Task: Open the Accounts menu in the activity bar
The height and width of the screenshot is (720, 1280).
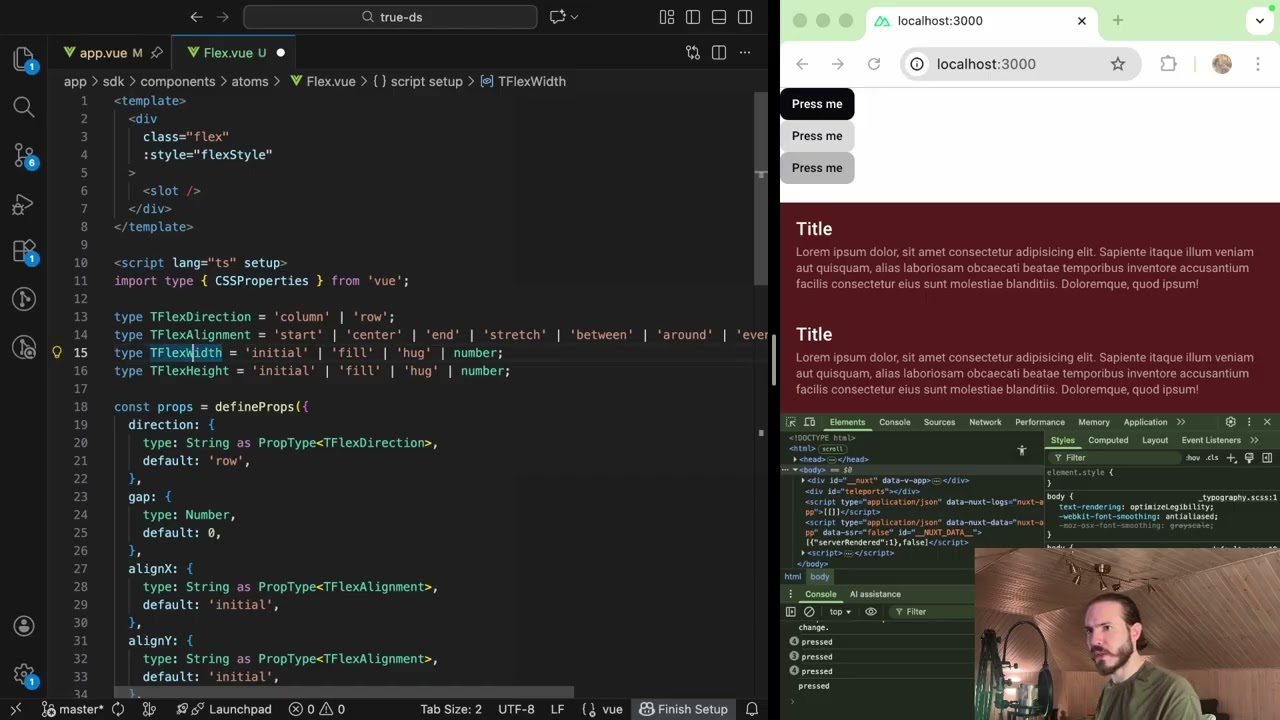Action: click(24, 627)
